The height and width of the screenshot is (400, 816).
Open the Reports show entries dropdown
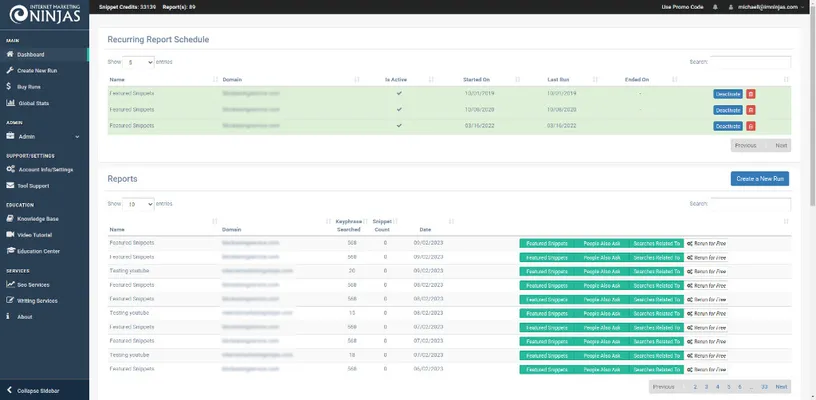138,203
